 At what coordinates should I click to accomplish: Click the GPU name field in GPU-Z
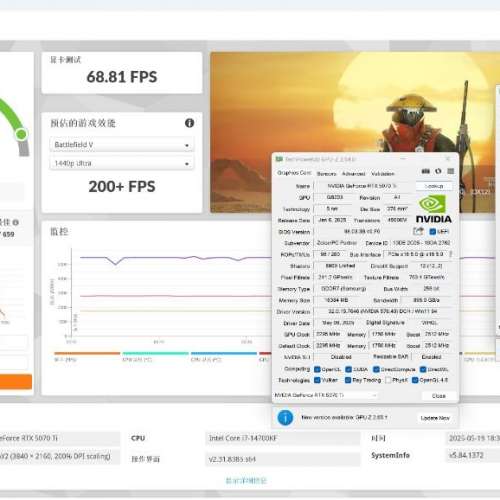(364, 186)
